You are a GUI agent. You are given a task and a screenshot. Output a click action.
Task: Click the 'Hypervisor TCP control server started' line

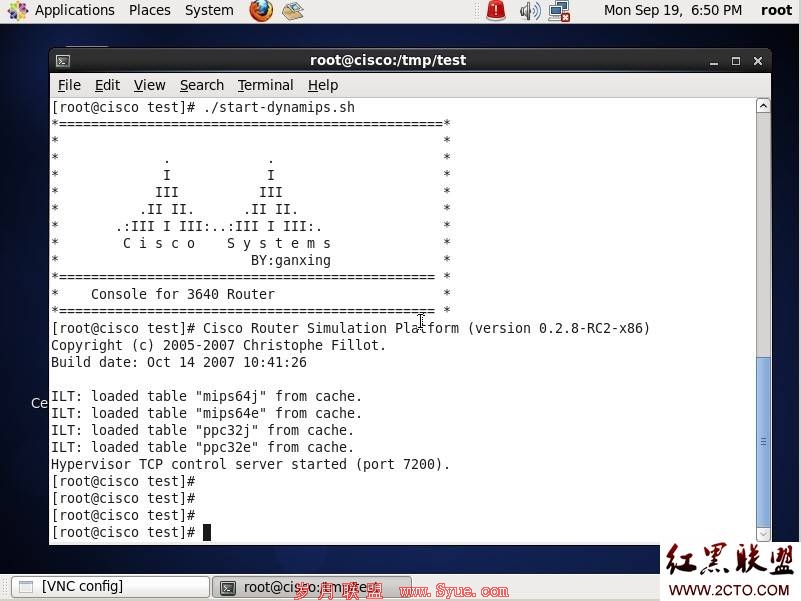tap(250, 465)
